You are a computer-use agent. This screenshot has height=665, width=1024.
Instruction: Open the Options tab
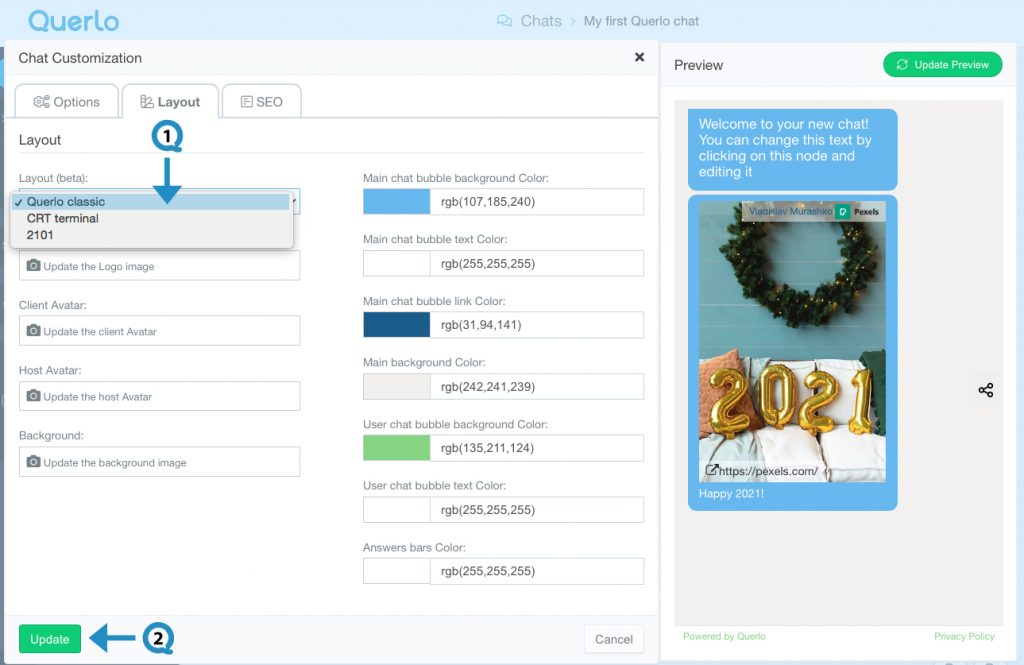pyautogui.click(x=67, y=101)
